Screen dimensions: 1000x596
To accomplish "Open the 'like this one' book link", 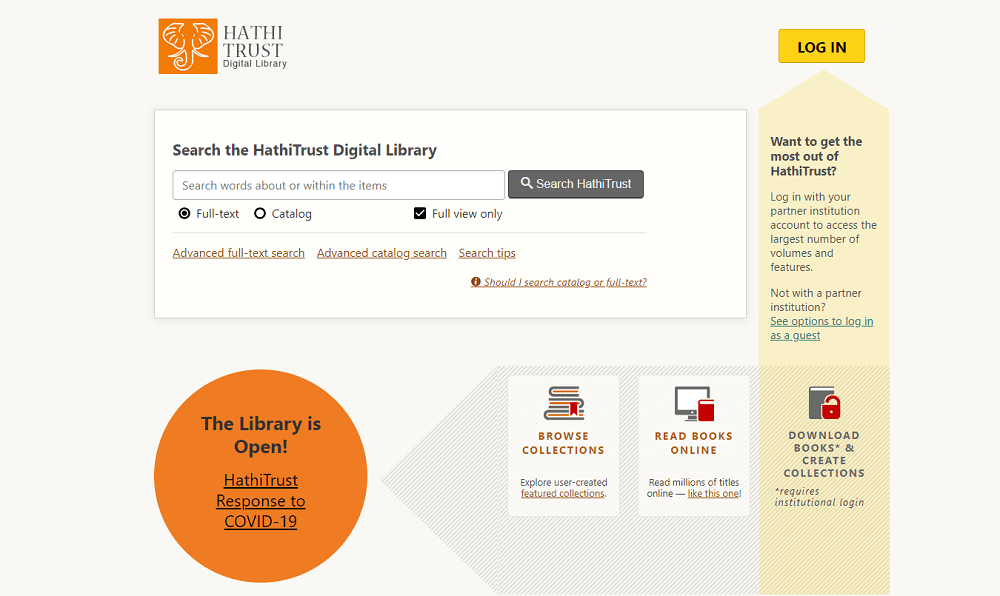I will (x=713, y=493).
